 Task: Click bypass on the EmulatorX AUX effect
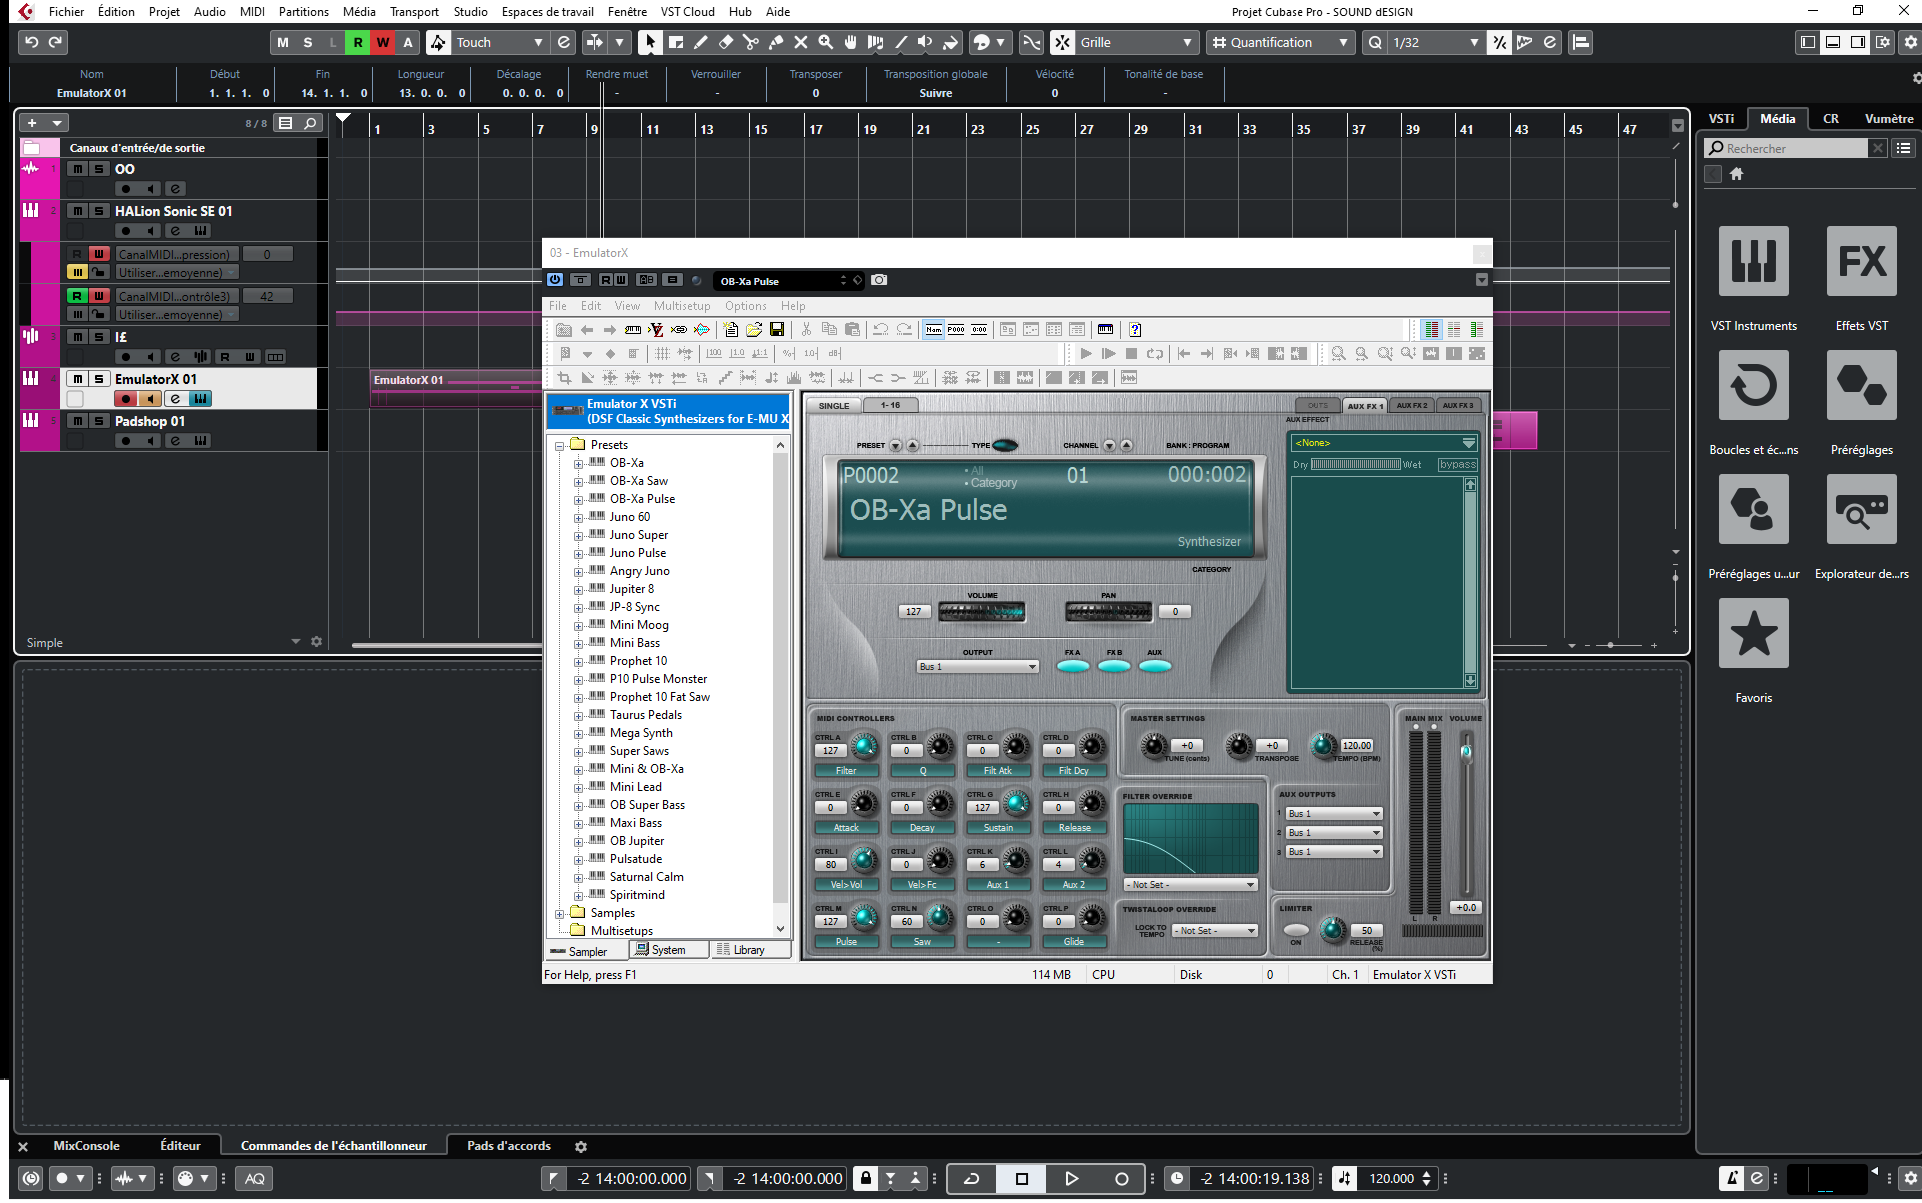(1457, 464)
